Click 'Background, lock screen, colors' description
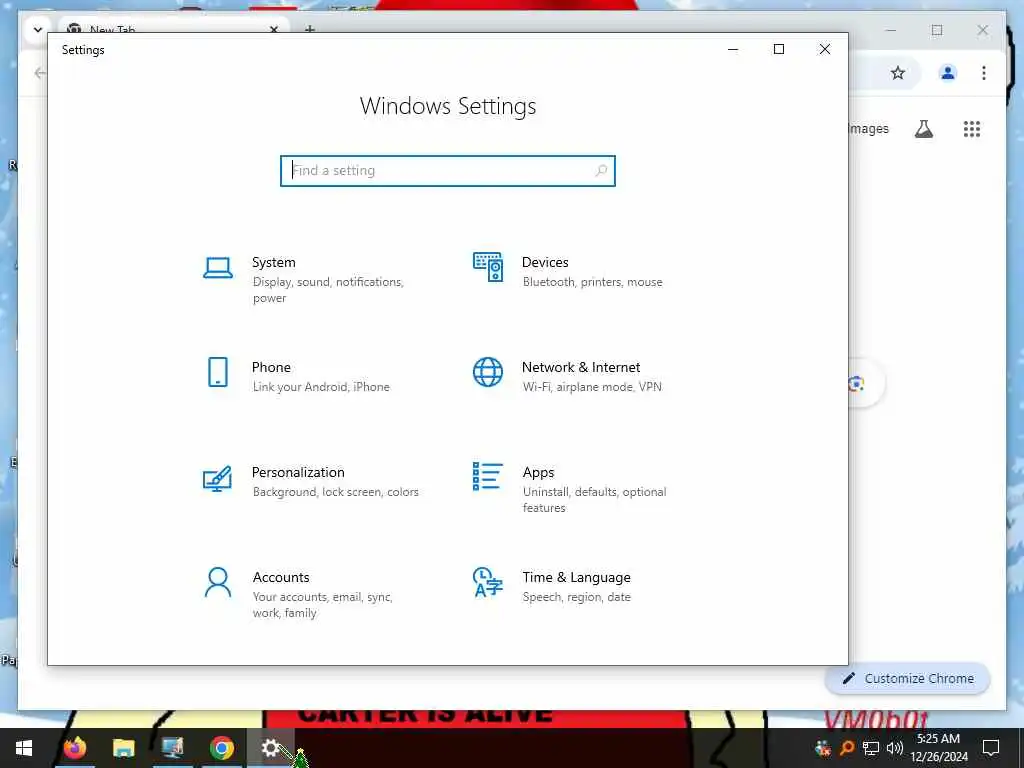Screen dimensions: 1024x768 [x=336, y=492]
